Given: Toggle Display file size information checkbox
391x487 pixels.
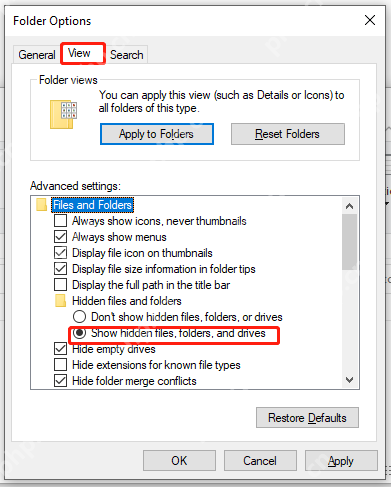Looking at the screenshot, I should 60,269.
